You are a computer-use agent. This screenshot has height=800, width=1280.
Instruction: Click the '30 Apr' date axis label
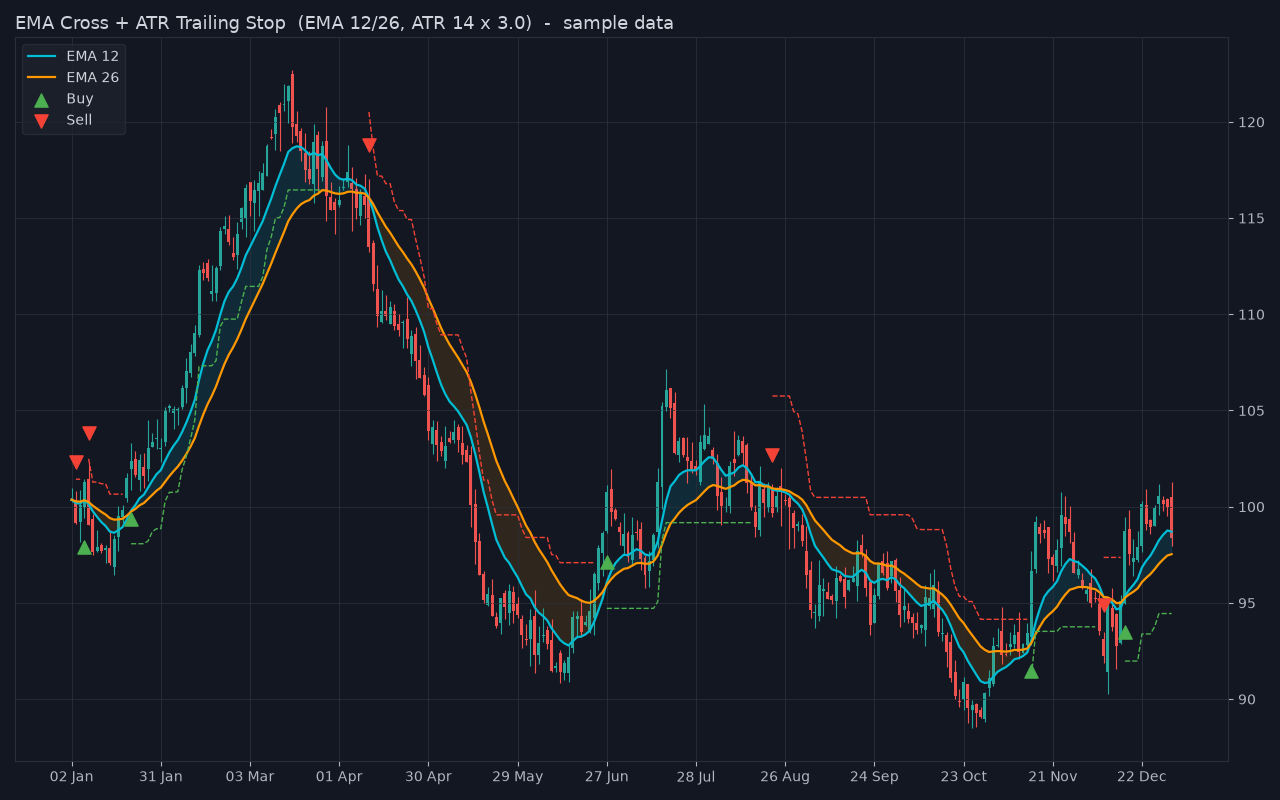[429, 777]
